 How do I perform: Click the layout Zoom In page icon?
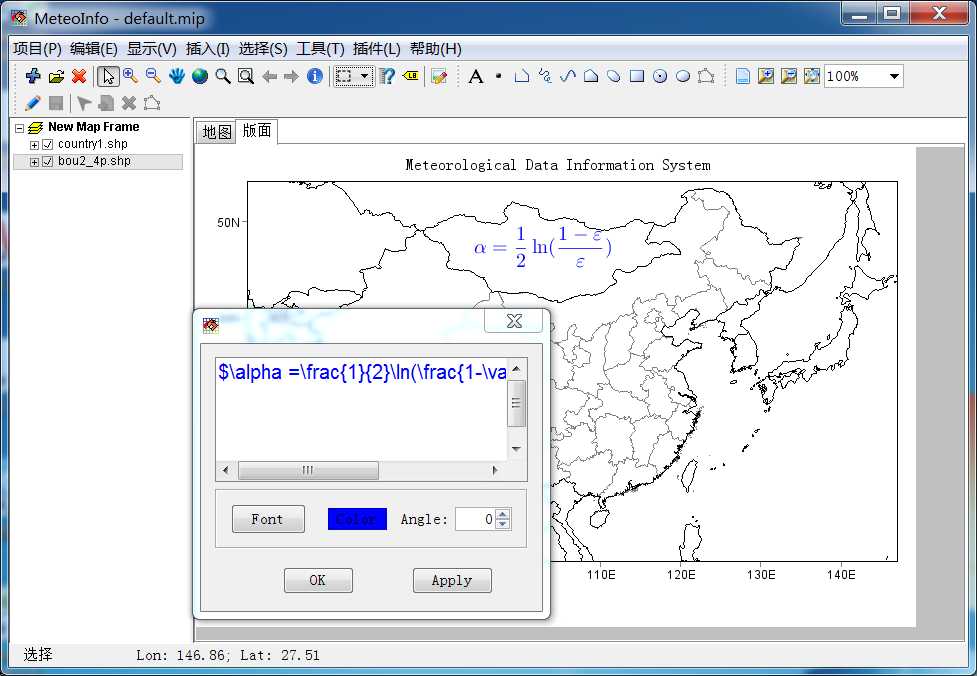[766, 76]
